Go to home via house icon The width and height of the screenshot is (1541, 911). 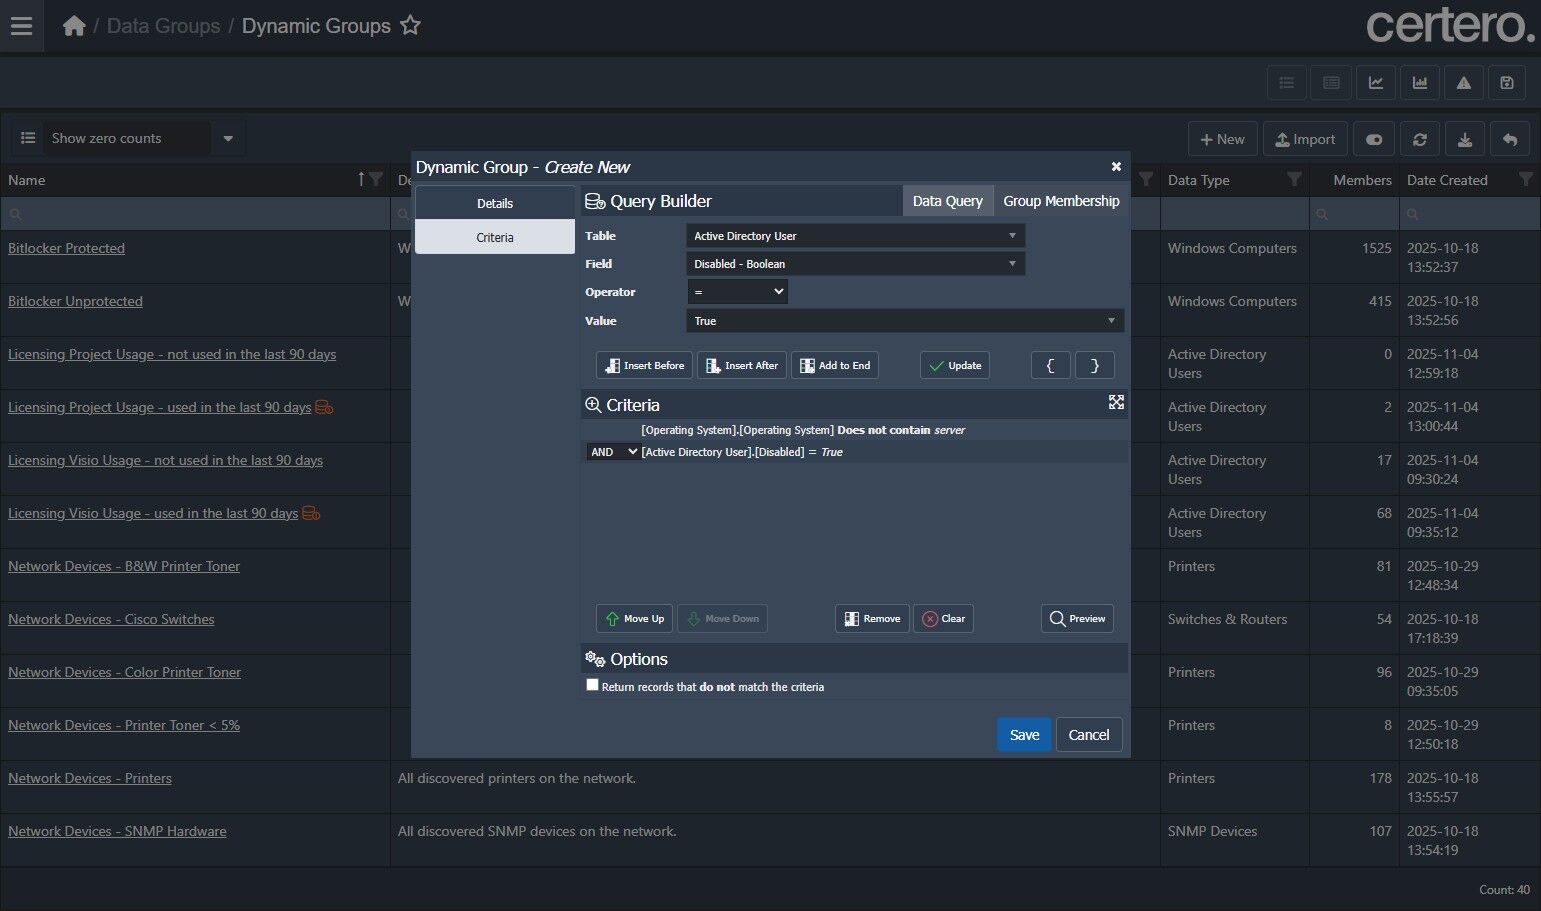(74, 26)
